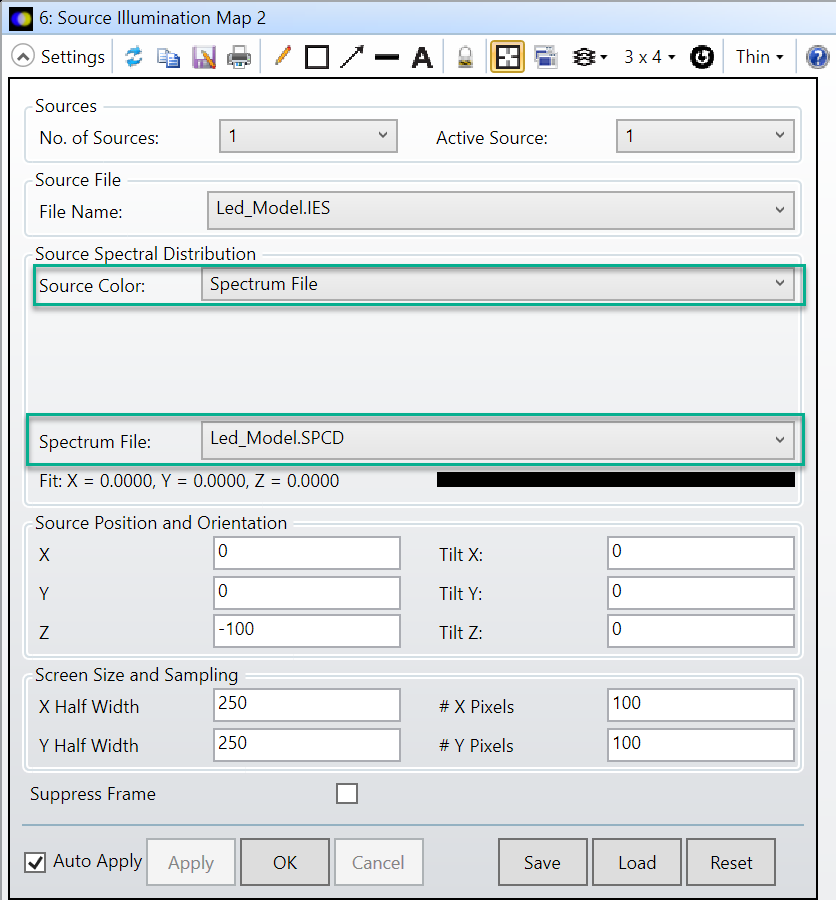Image resolution: width=836 pixels, height=900 pixels.
Task: Click the Reset button
Action: (731, 862)
